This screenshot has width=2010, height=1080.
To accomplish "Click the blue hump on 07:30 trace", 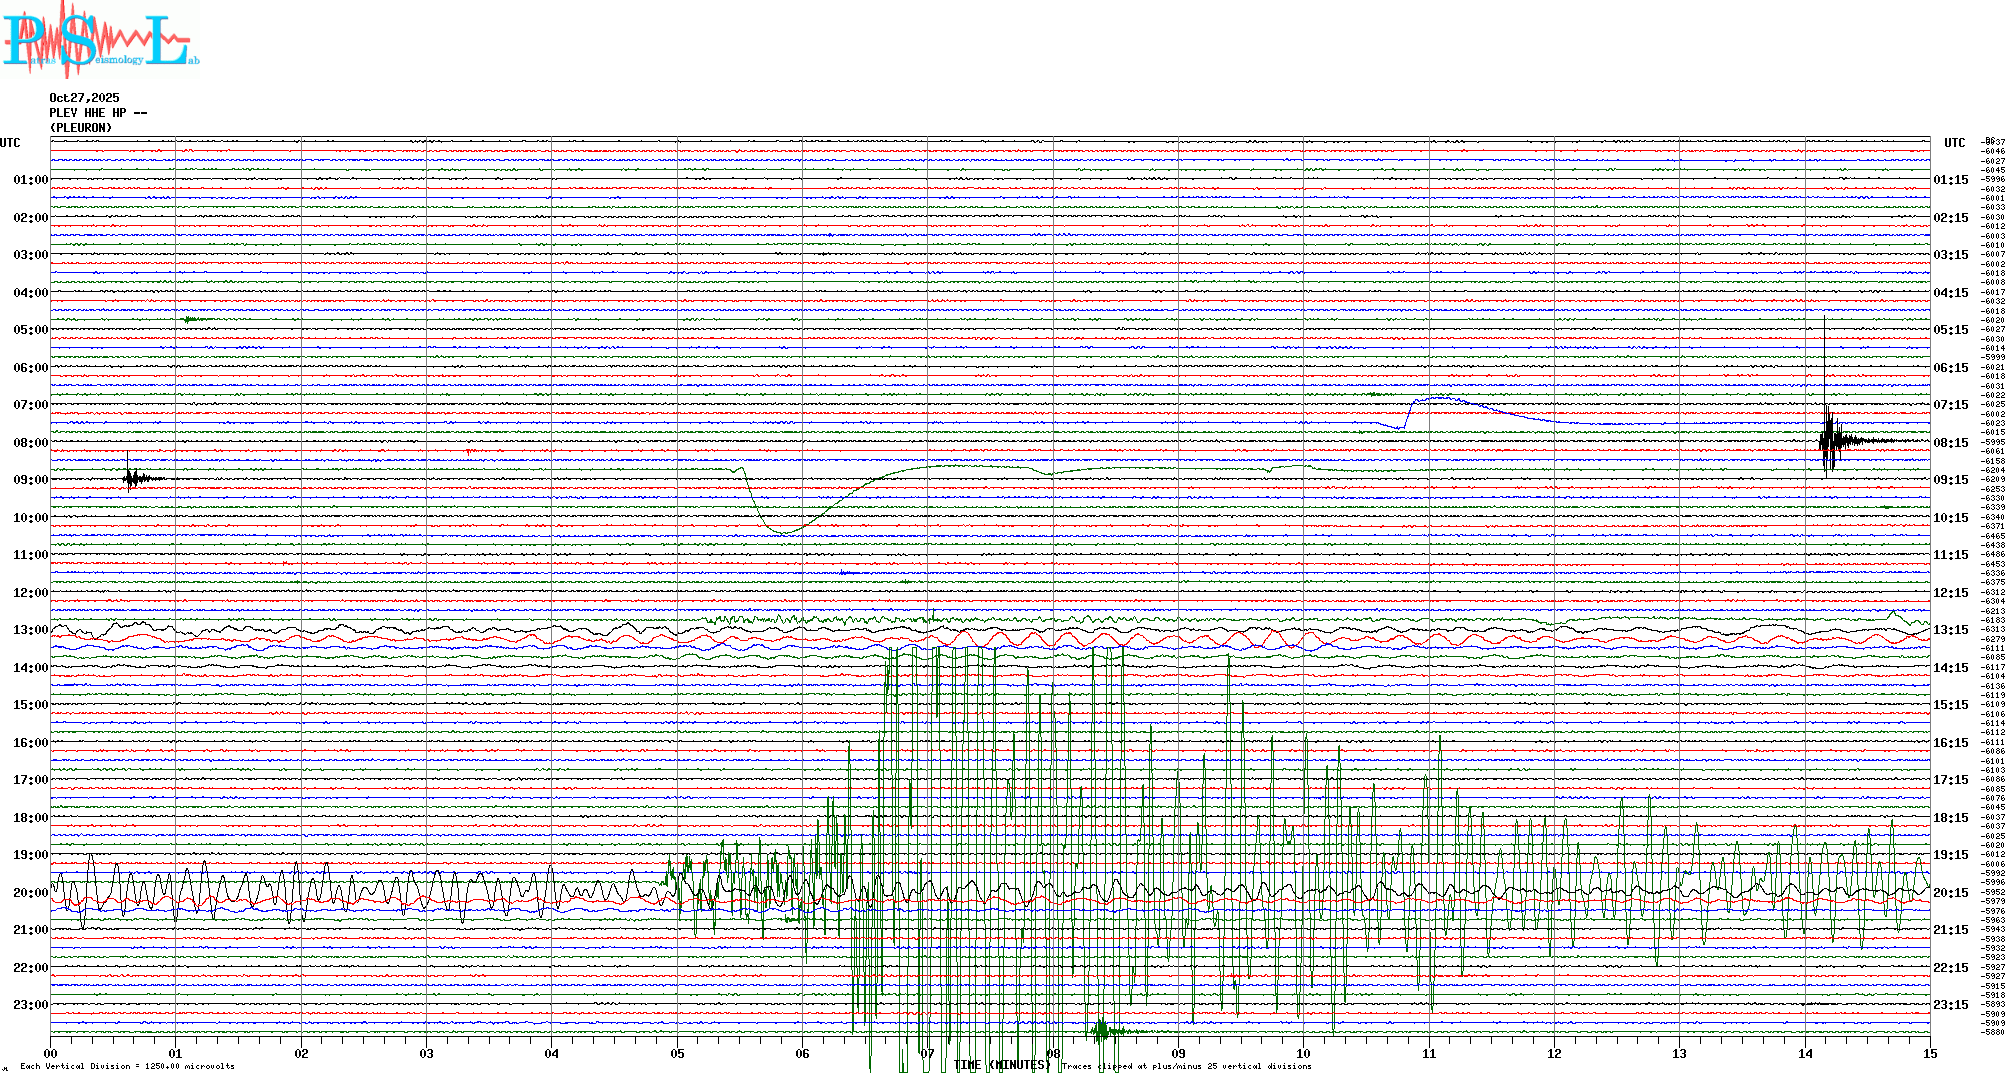I will [1440, 398].
